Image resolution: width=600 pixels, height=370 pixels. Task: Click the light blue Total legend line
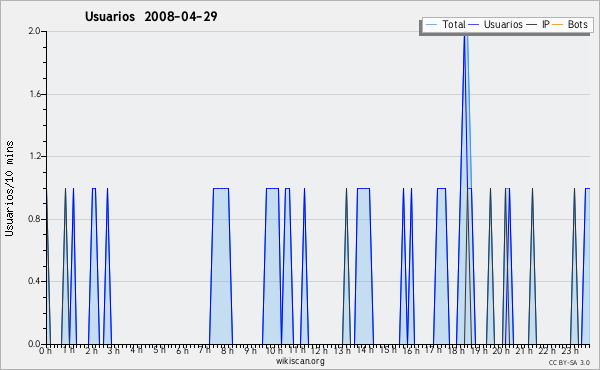click(x=431, y=25)
